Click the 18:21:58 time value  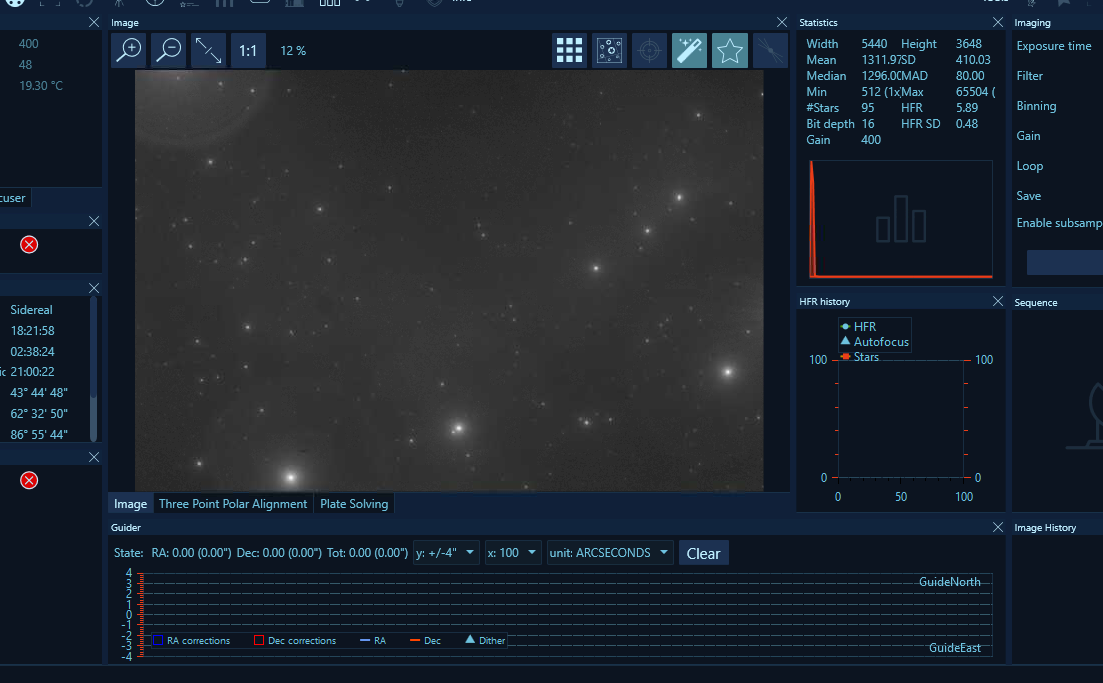click(x=32, y=331)
